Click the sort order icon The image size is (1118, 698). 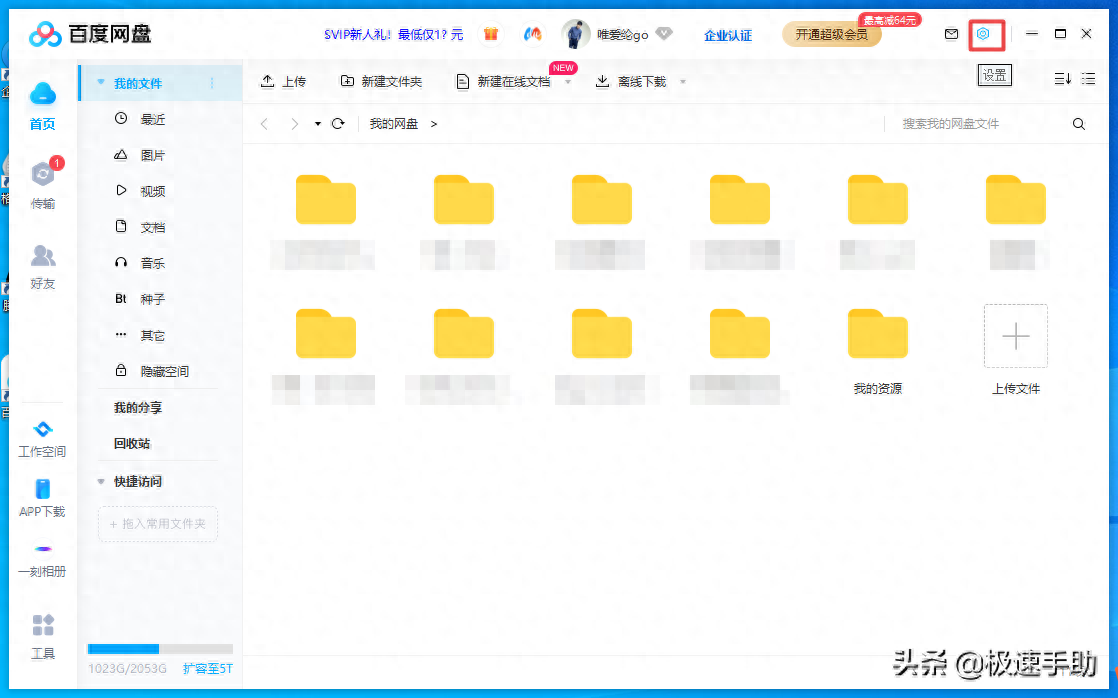coord(1062,78)
